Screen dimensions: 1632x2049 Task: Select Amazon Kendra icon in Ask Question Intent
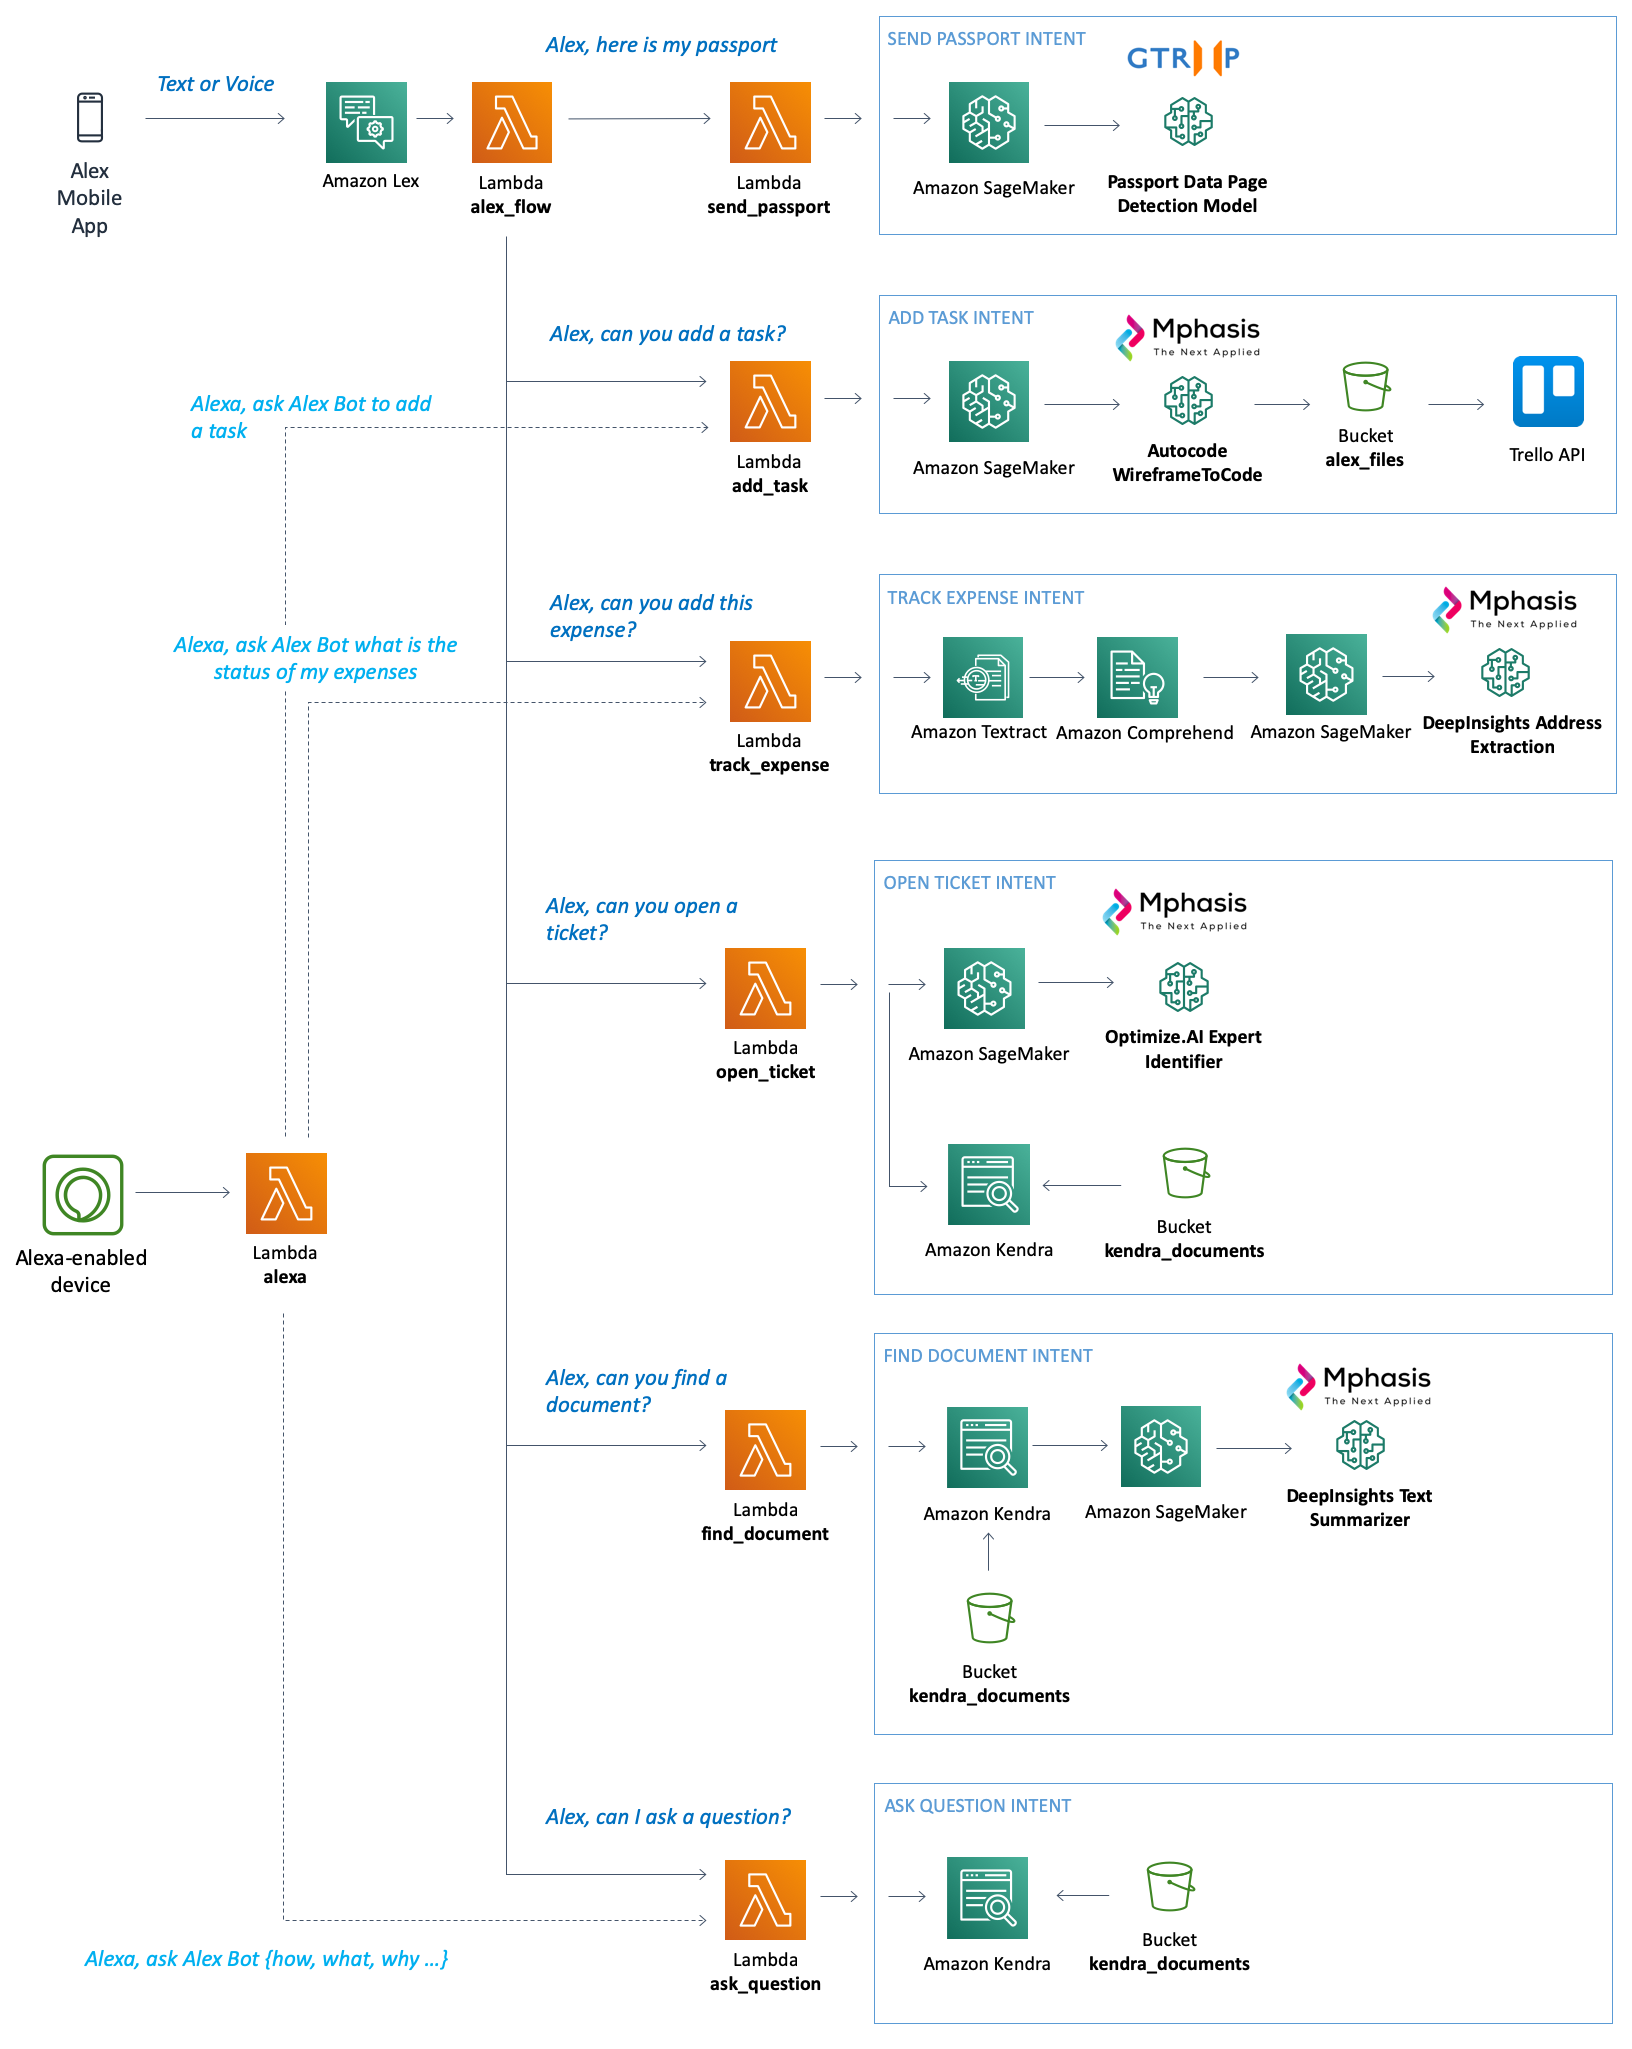[987, 1898]
